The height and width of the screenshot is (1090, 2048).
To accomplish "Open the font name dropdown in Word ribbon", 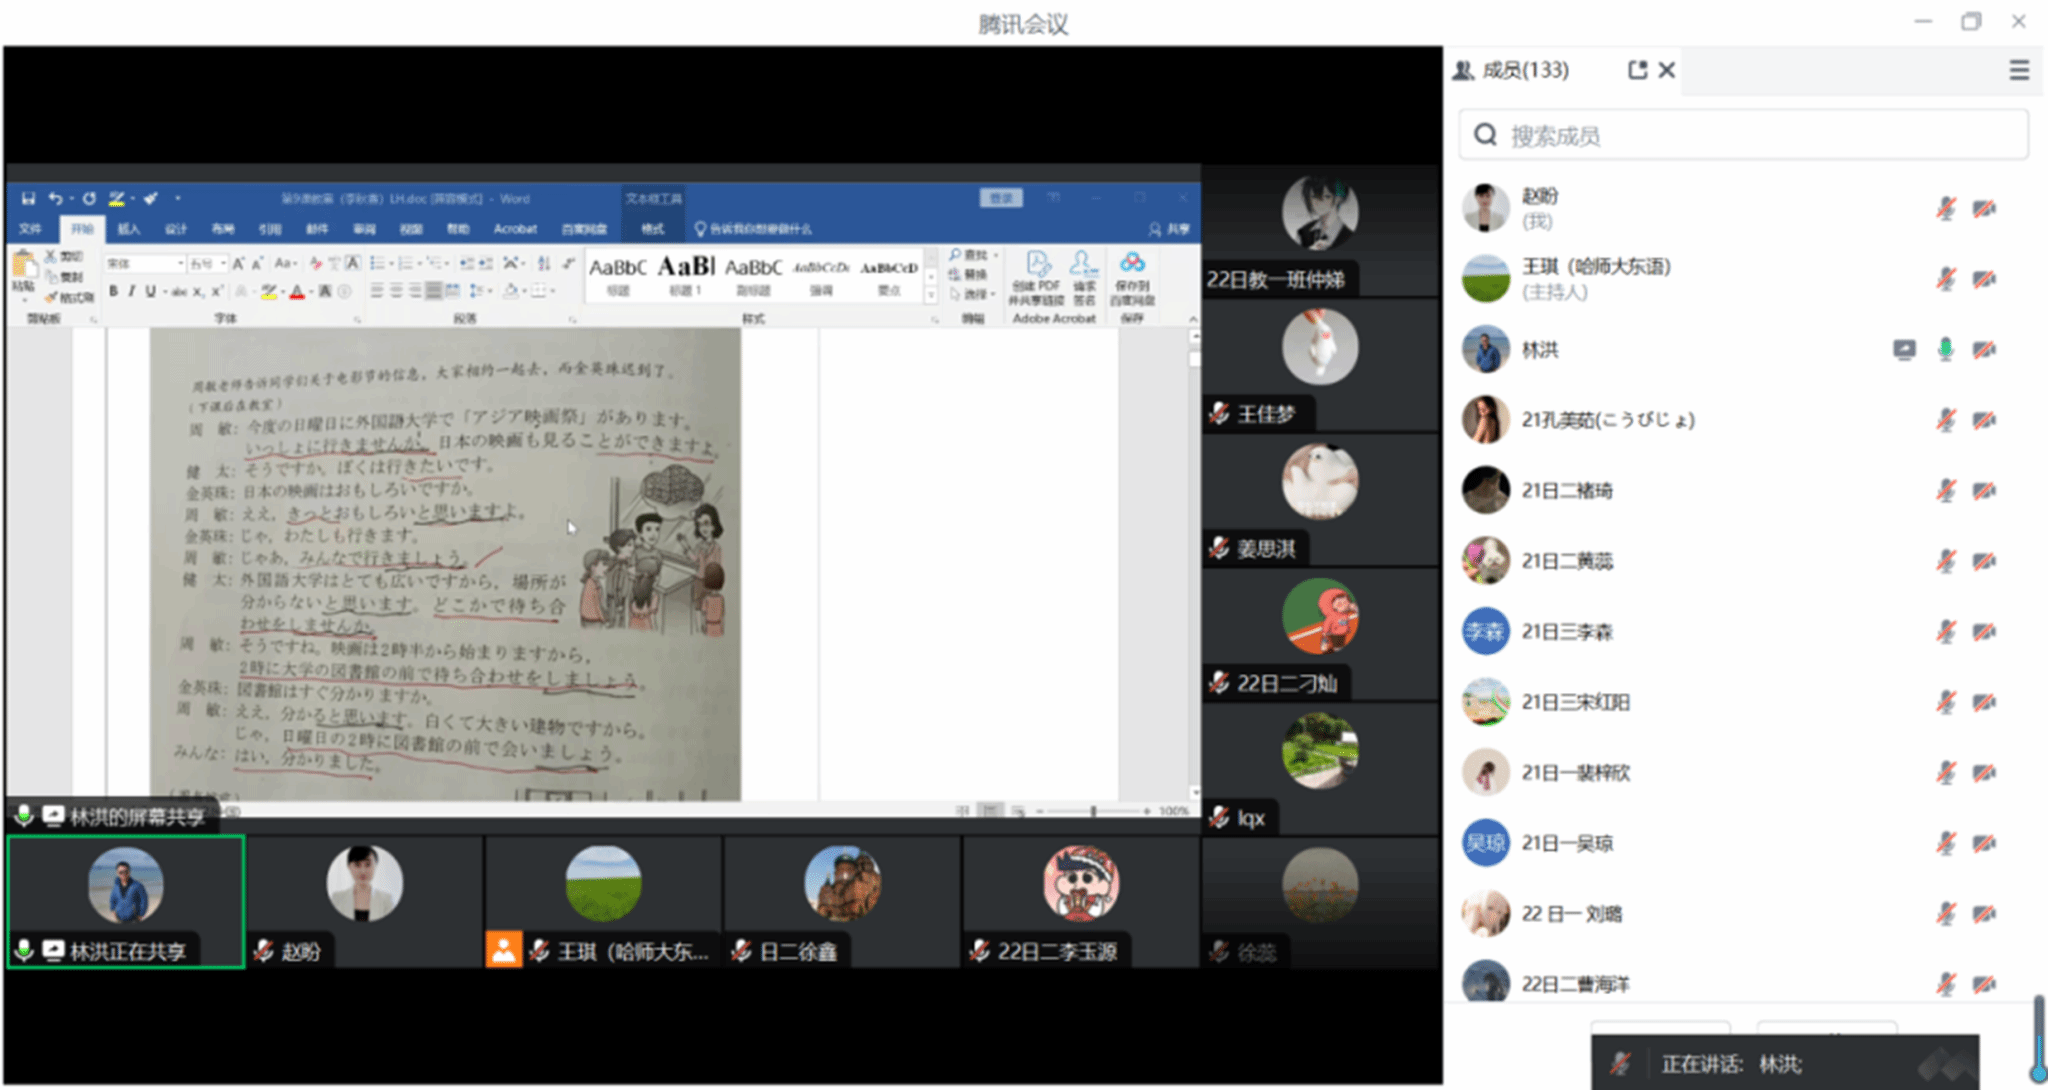I will click(181, 263).
